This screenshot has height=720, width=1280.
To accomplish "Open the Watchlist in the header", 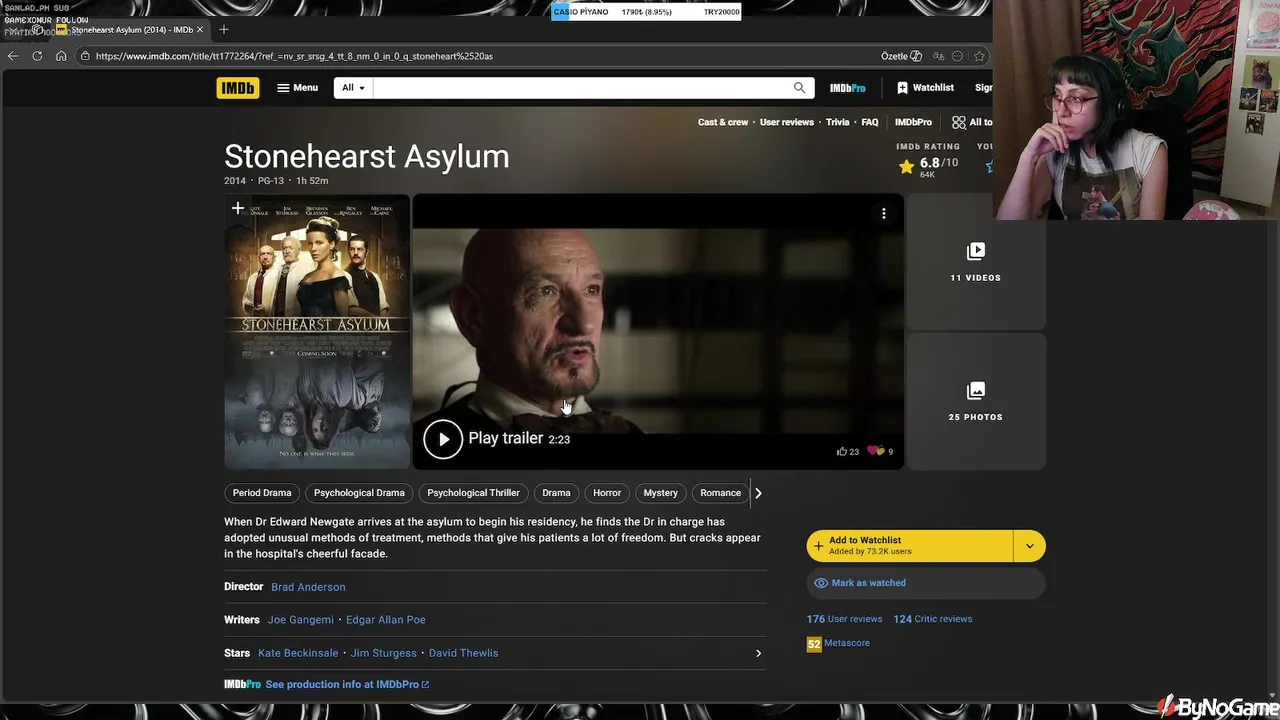I will coord(925,88).
